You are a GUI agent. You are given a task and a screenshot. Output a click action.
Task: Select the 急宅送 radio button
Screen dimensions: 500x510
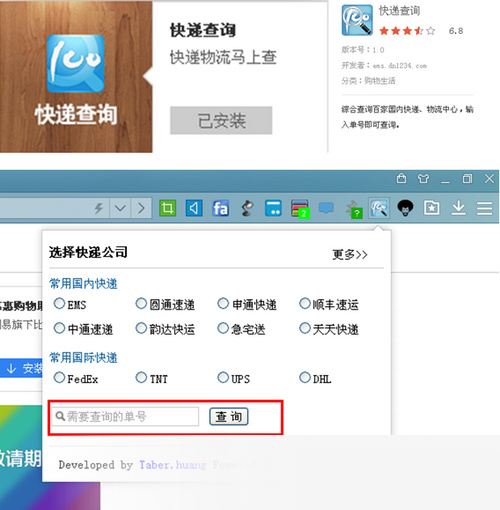coord(223,328)
